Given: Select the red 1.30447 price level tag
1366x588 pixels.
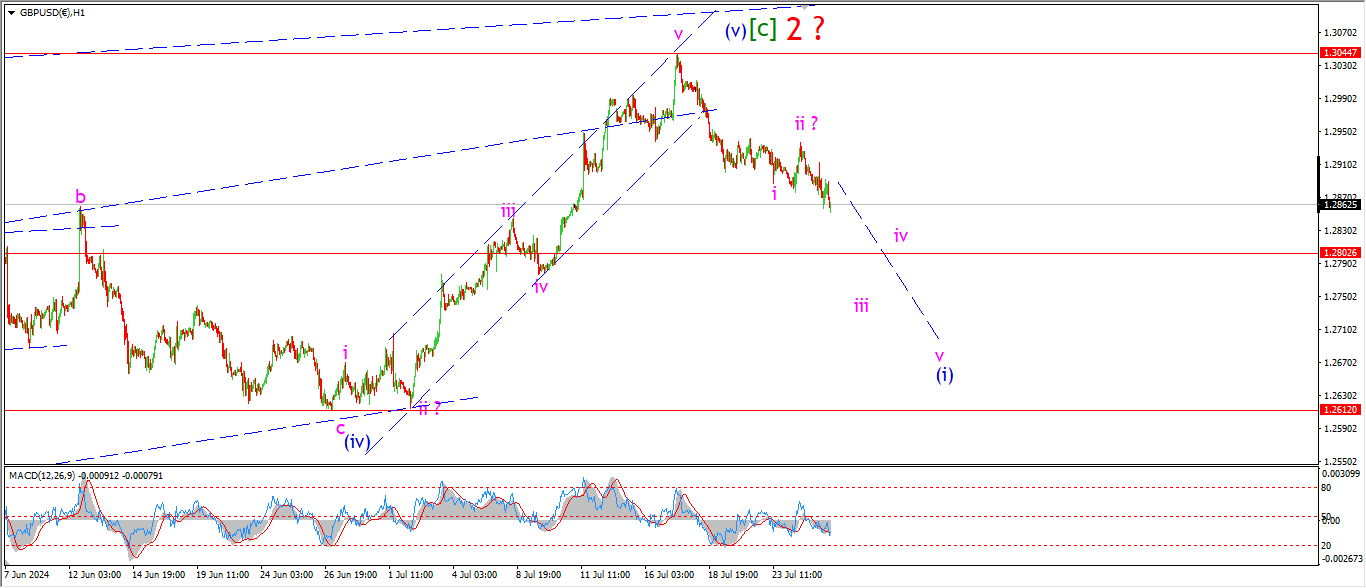Looking at the screenshot, I should point(1338,52).
